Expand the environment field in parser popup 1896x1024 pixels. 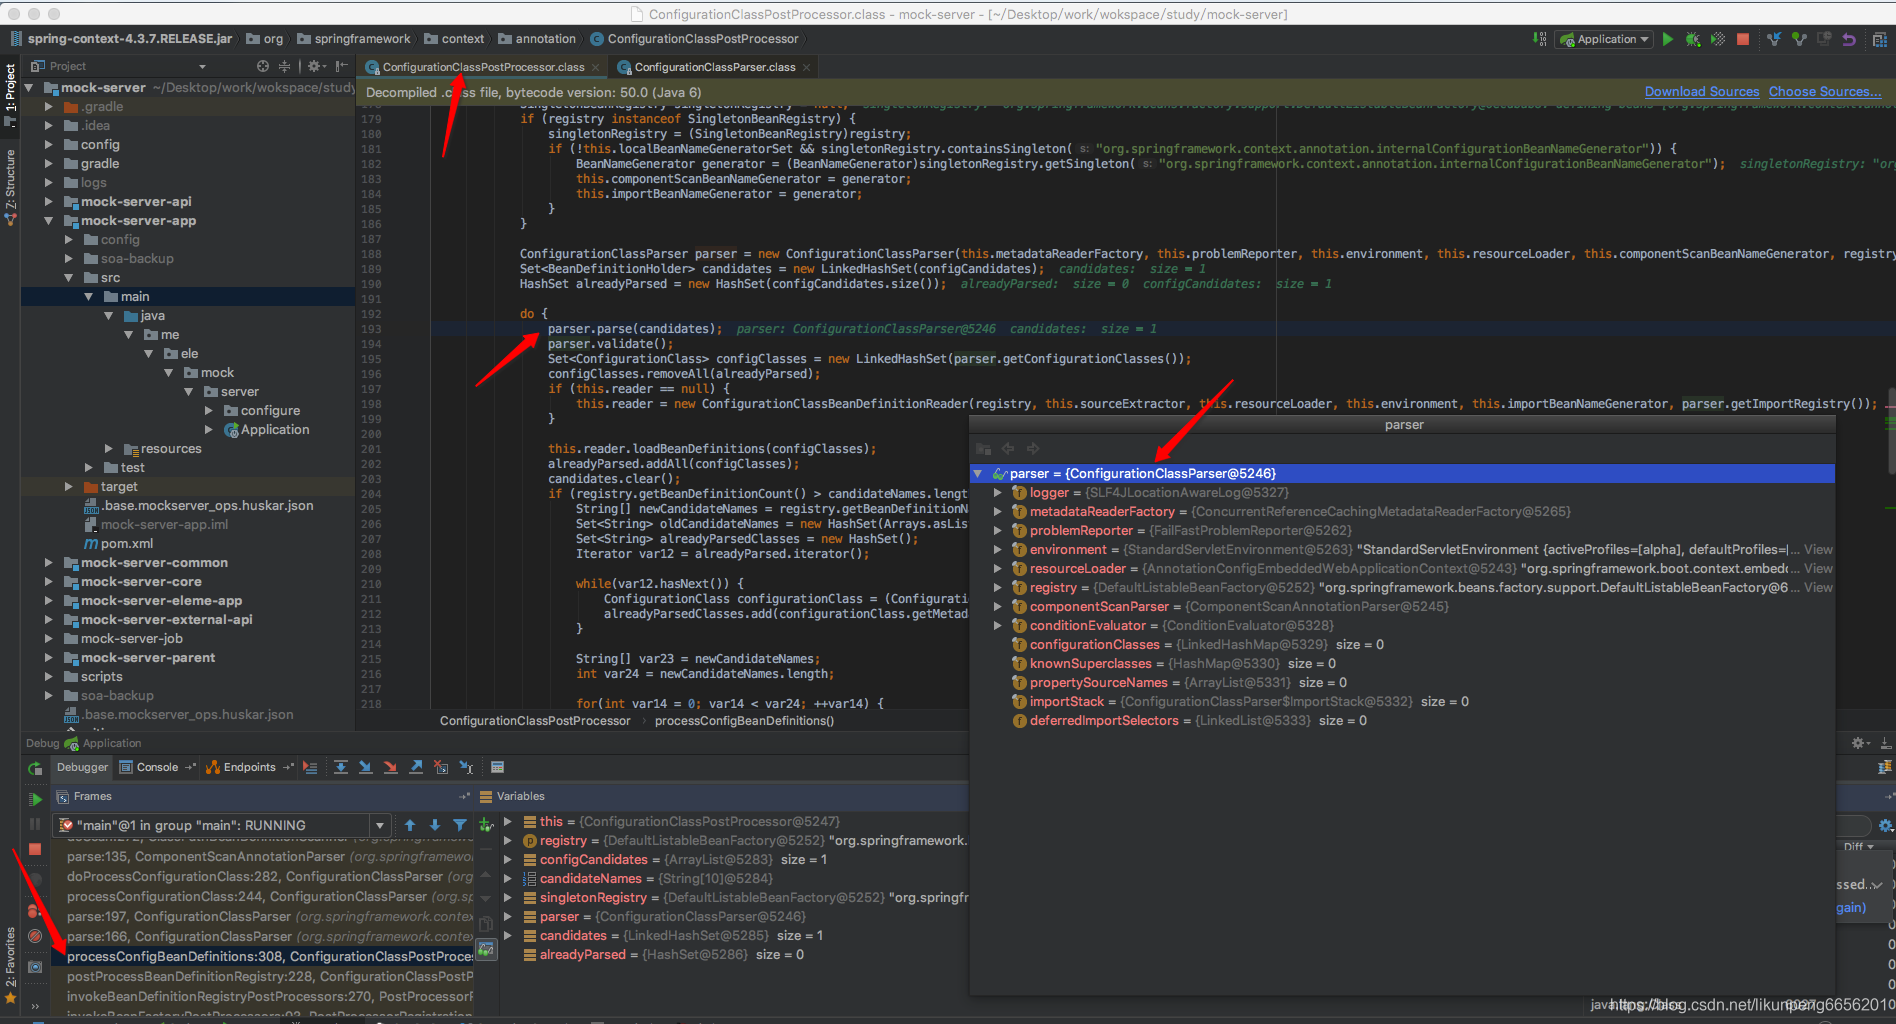997,550
